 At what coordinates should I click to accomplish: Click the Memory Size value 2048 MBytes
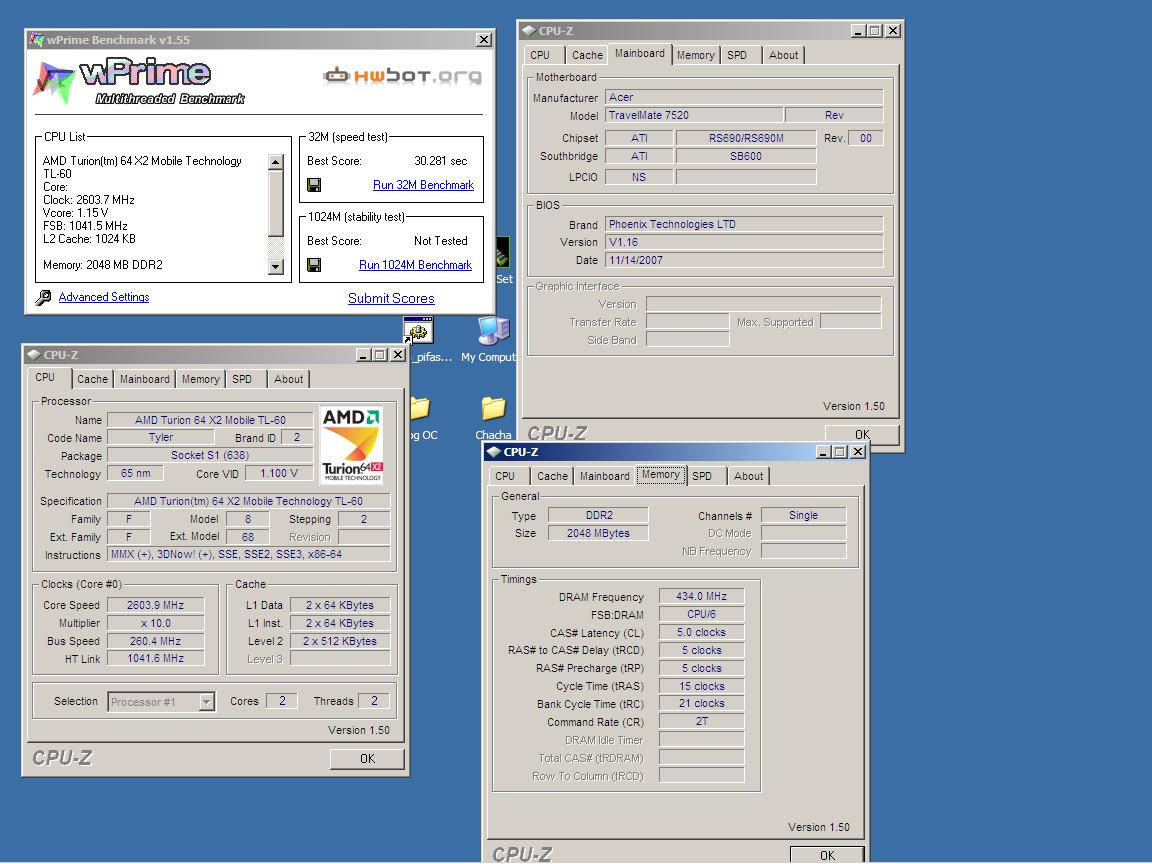tap(598, 533)
